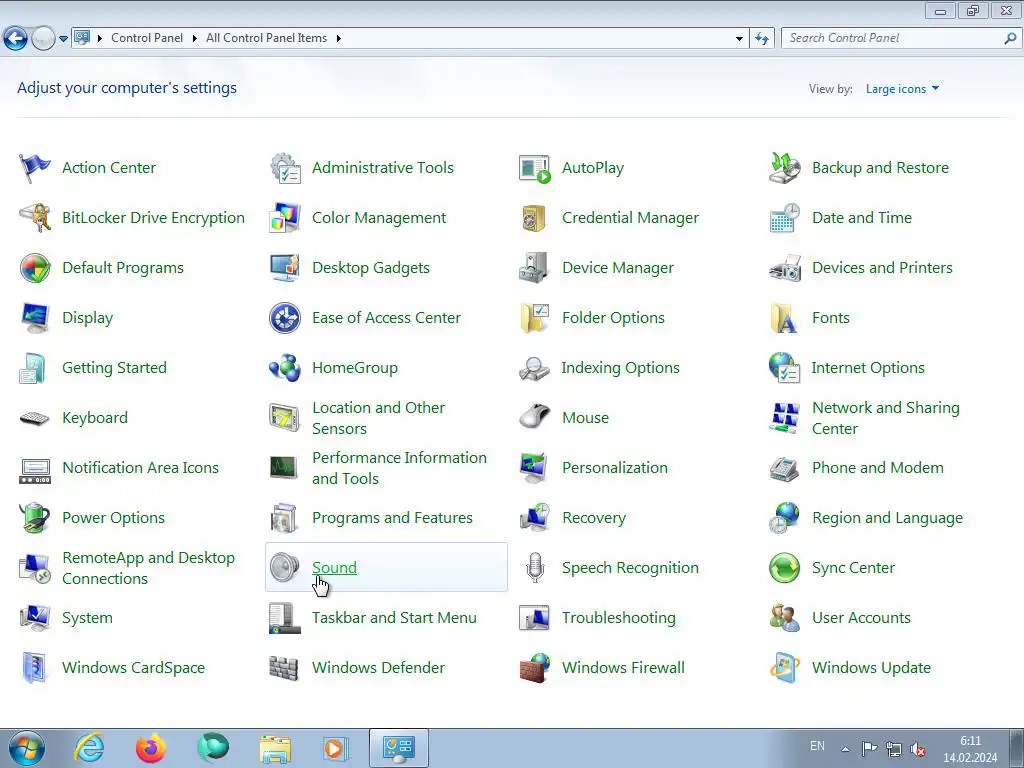Viewport: 1024px width, 768px height.
Task: Open Performance Information and Tools link
Action: click(399, 468)
